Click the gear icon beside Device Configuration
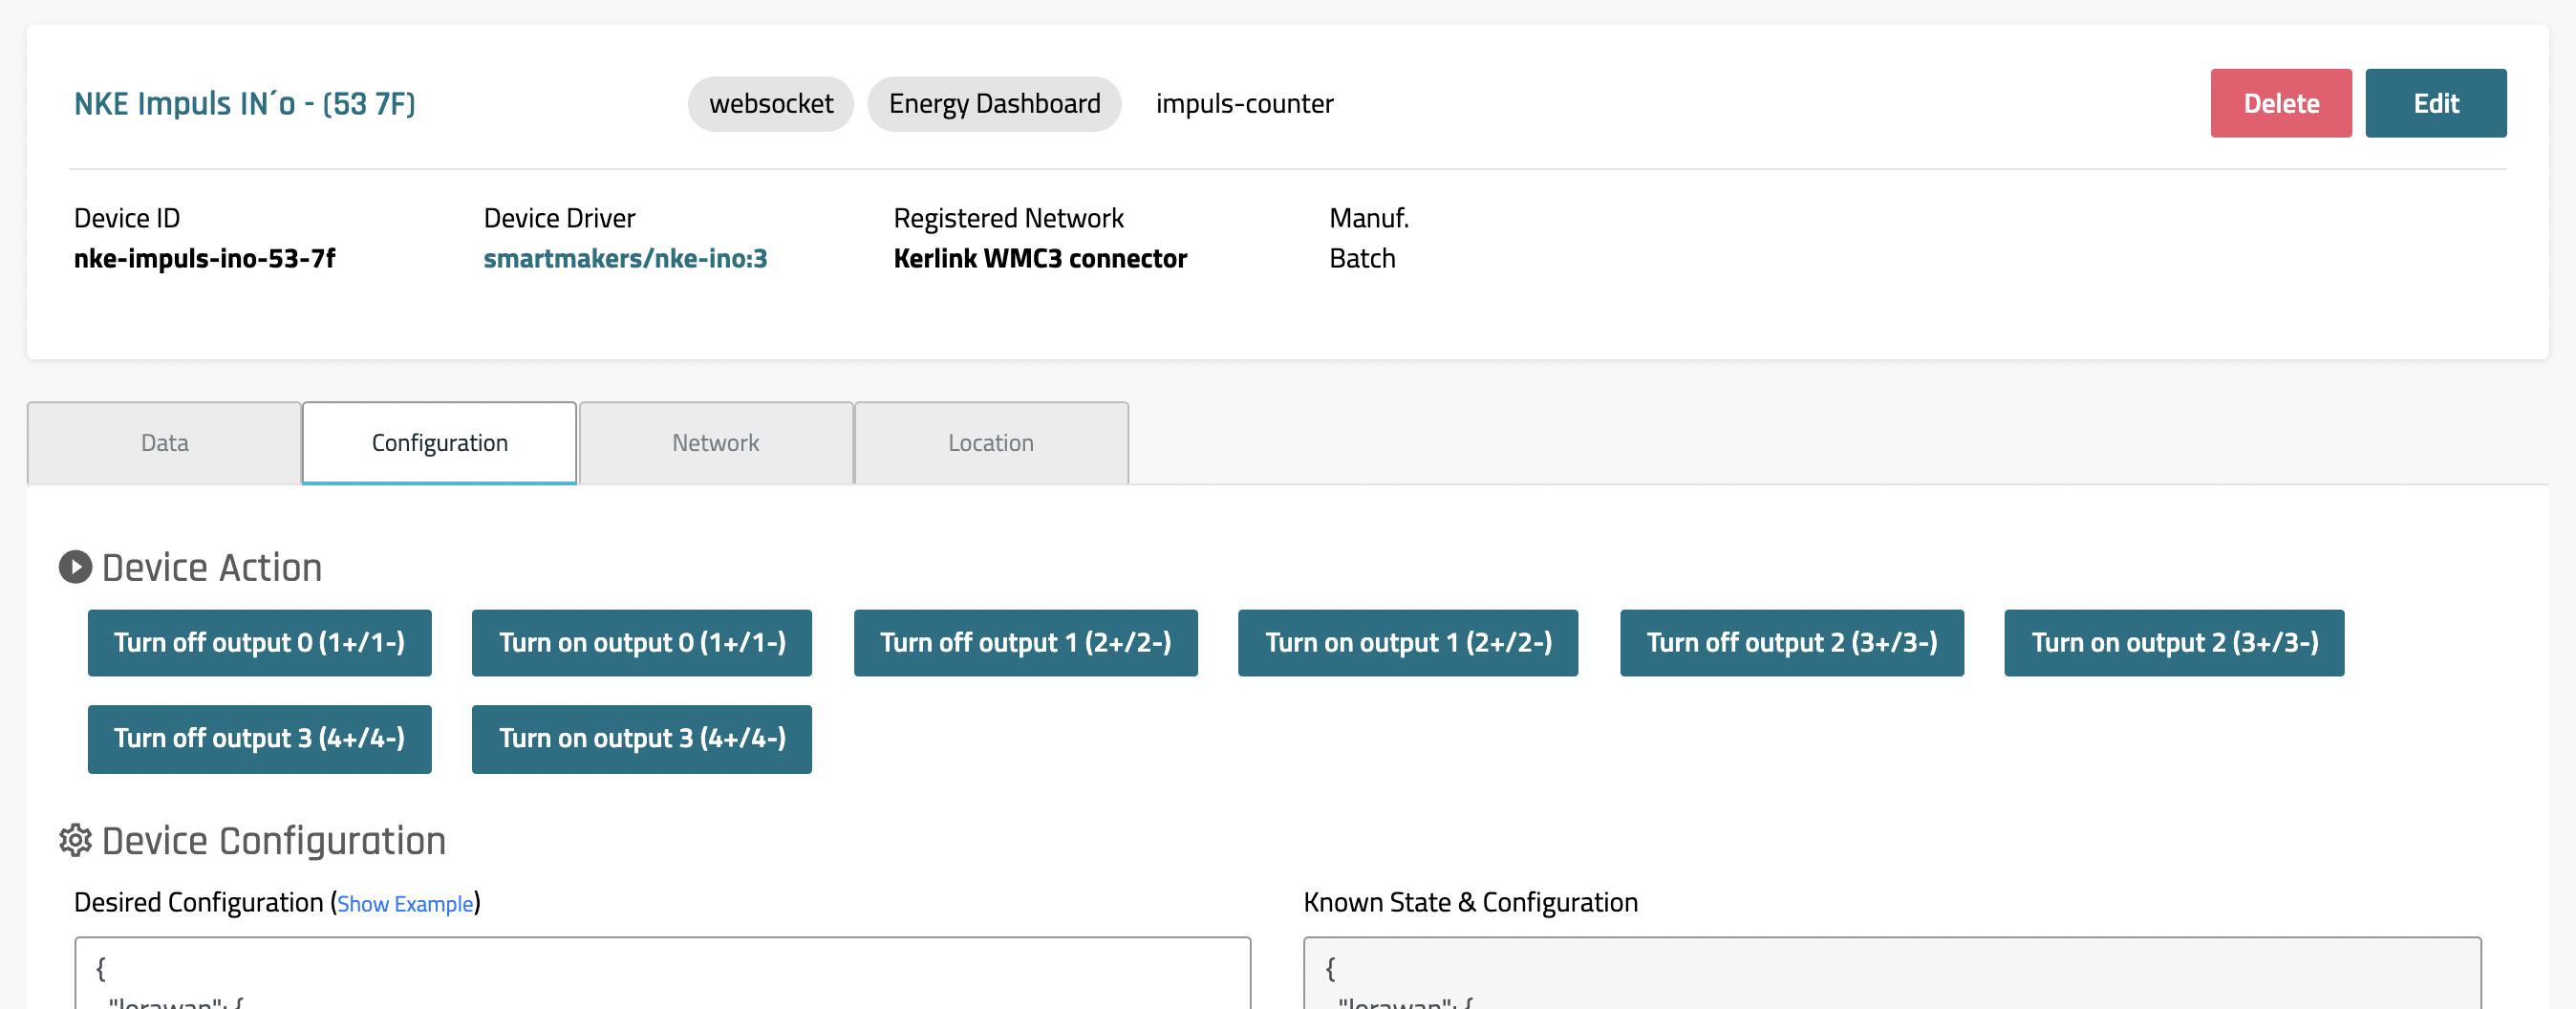The image size is (2576, 1009). pos(75,840)
